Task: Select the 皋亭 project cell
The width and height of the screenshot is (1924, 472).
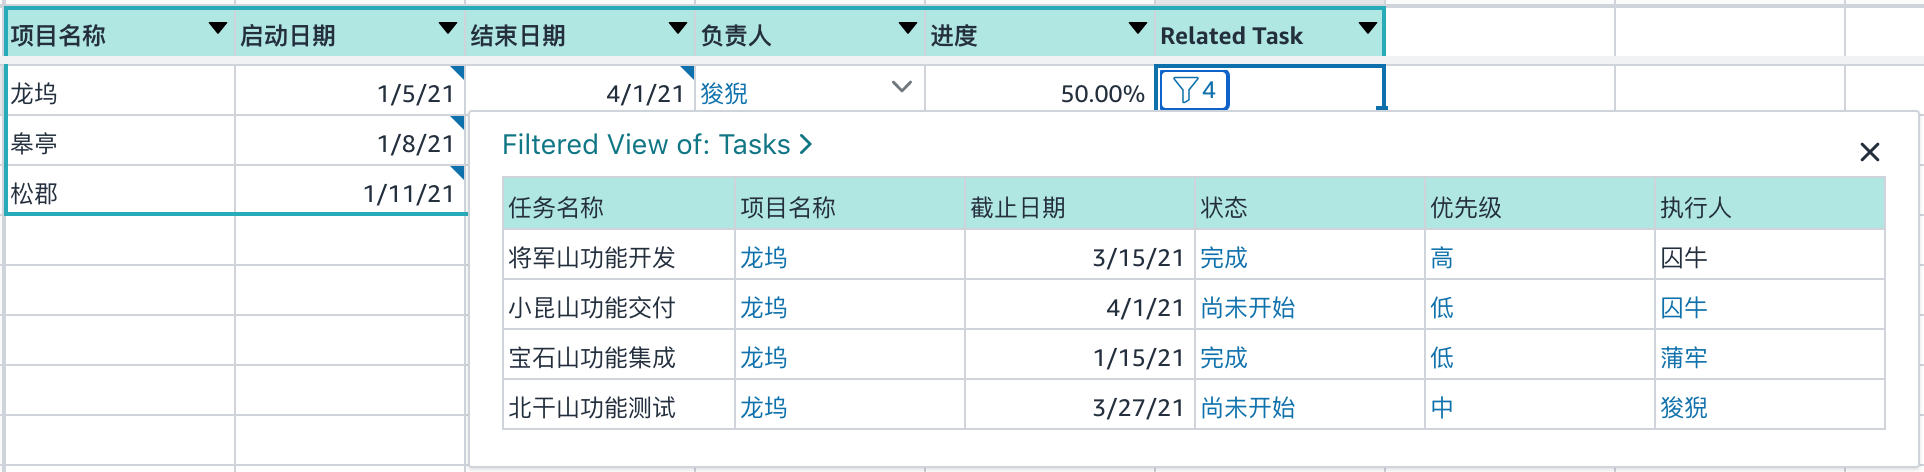Action: click(x=120, y=141)
